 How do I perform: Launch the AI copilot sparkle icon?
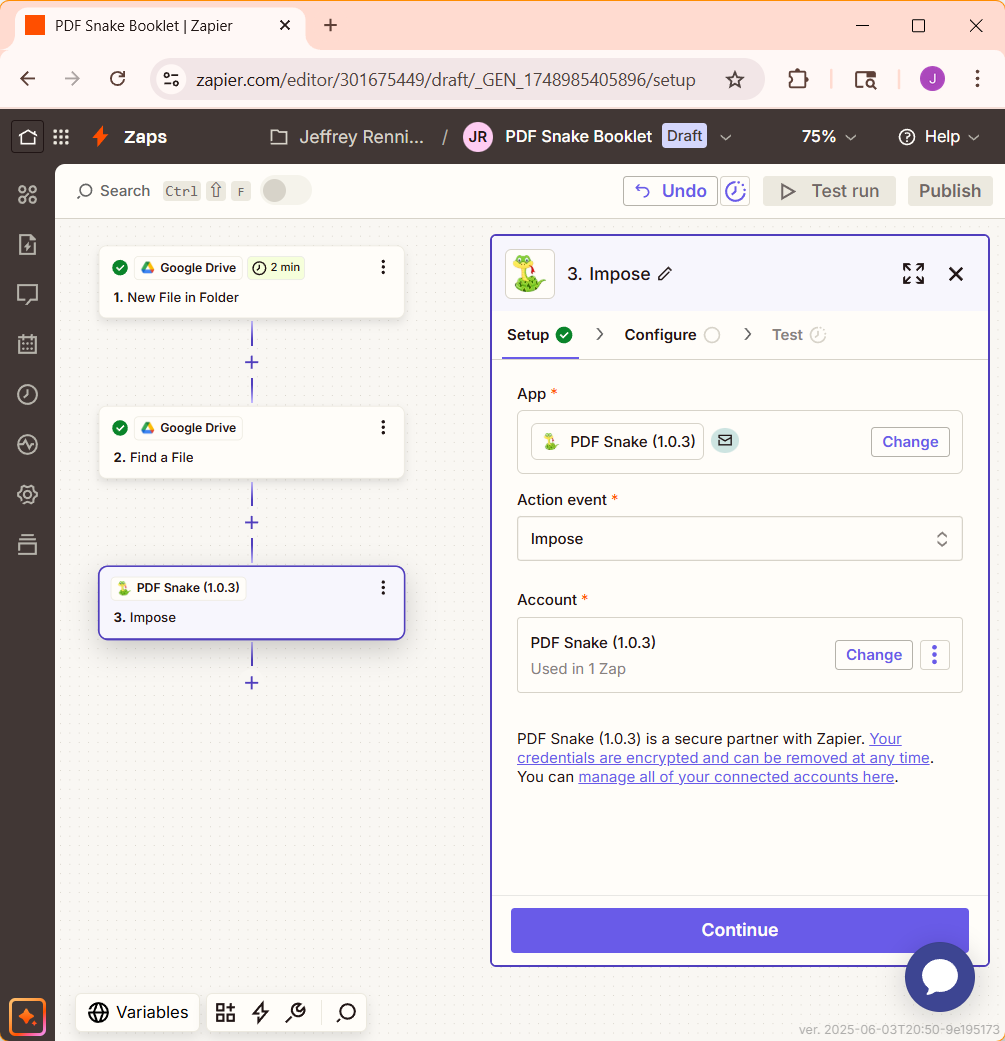pyautogui.click(x=27, y=1016)
